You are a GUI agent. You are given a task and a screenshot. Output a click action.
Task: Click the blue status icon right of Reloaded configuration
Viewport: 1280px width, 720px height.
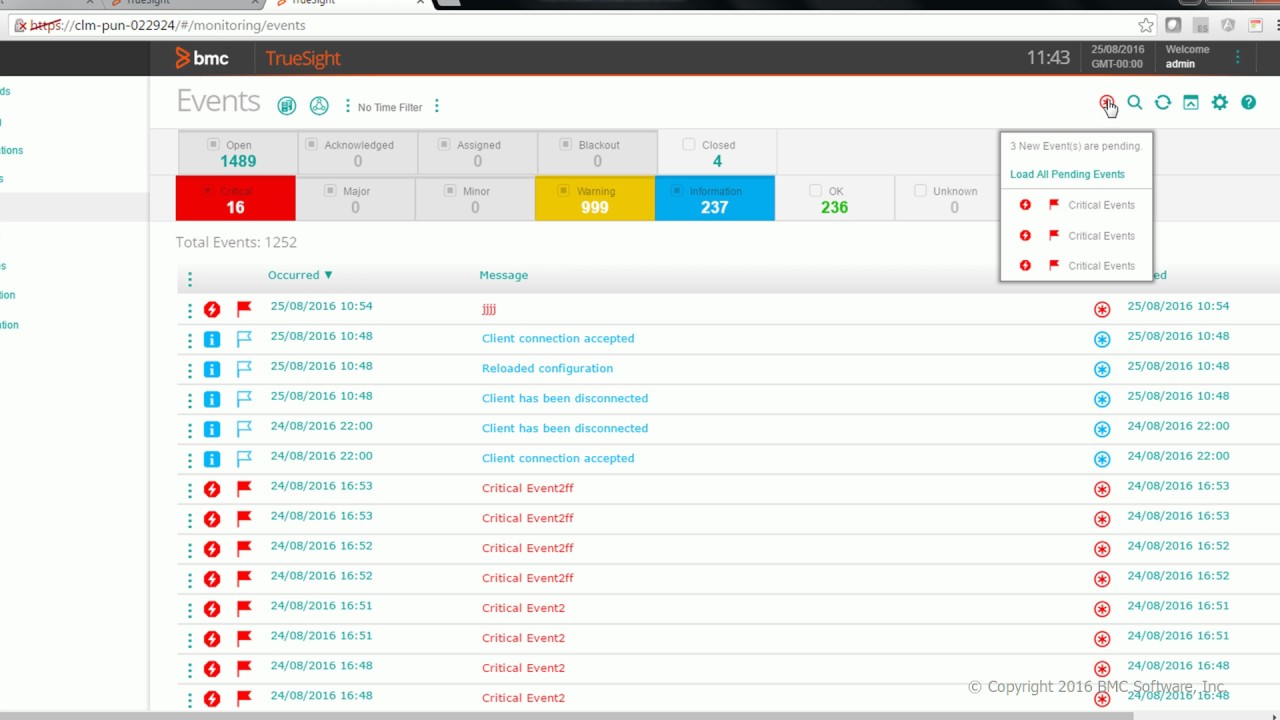(x=1102, y=369)
